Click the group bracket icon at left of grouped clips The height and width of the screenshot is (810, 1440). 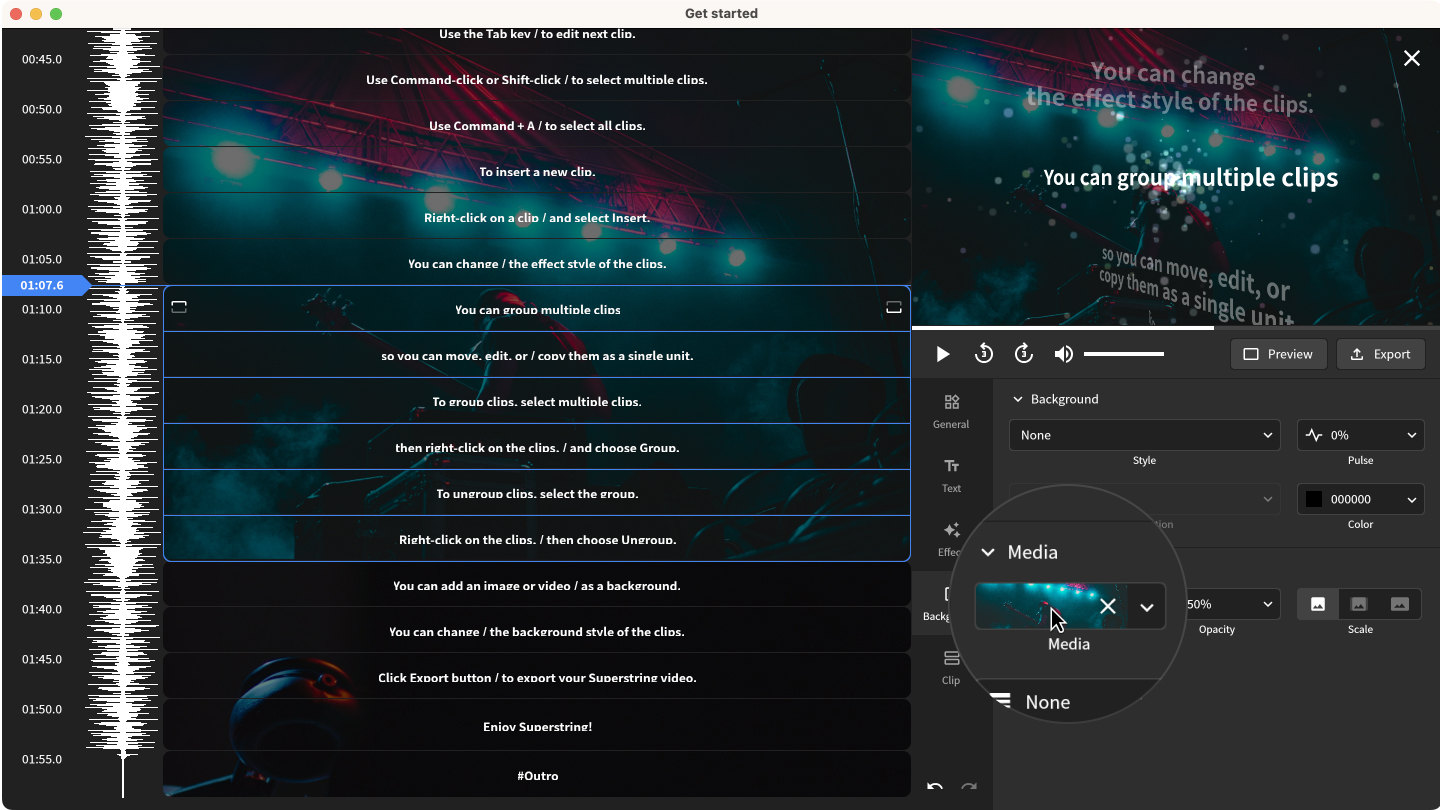click(x=179, y=307)
